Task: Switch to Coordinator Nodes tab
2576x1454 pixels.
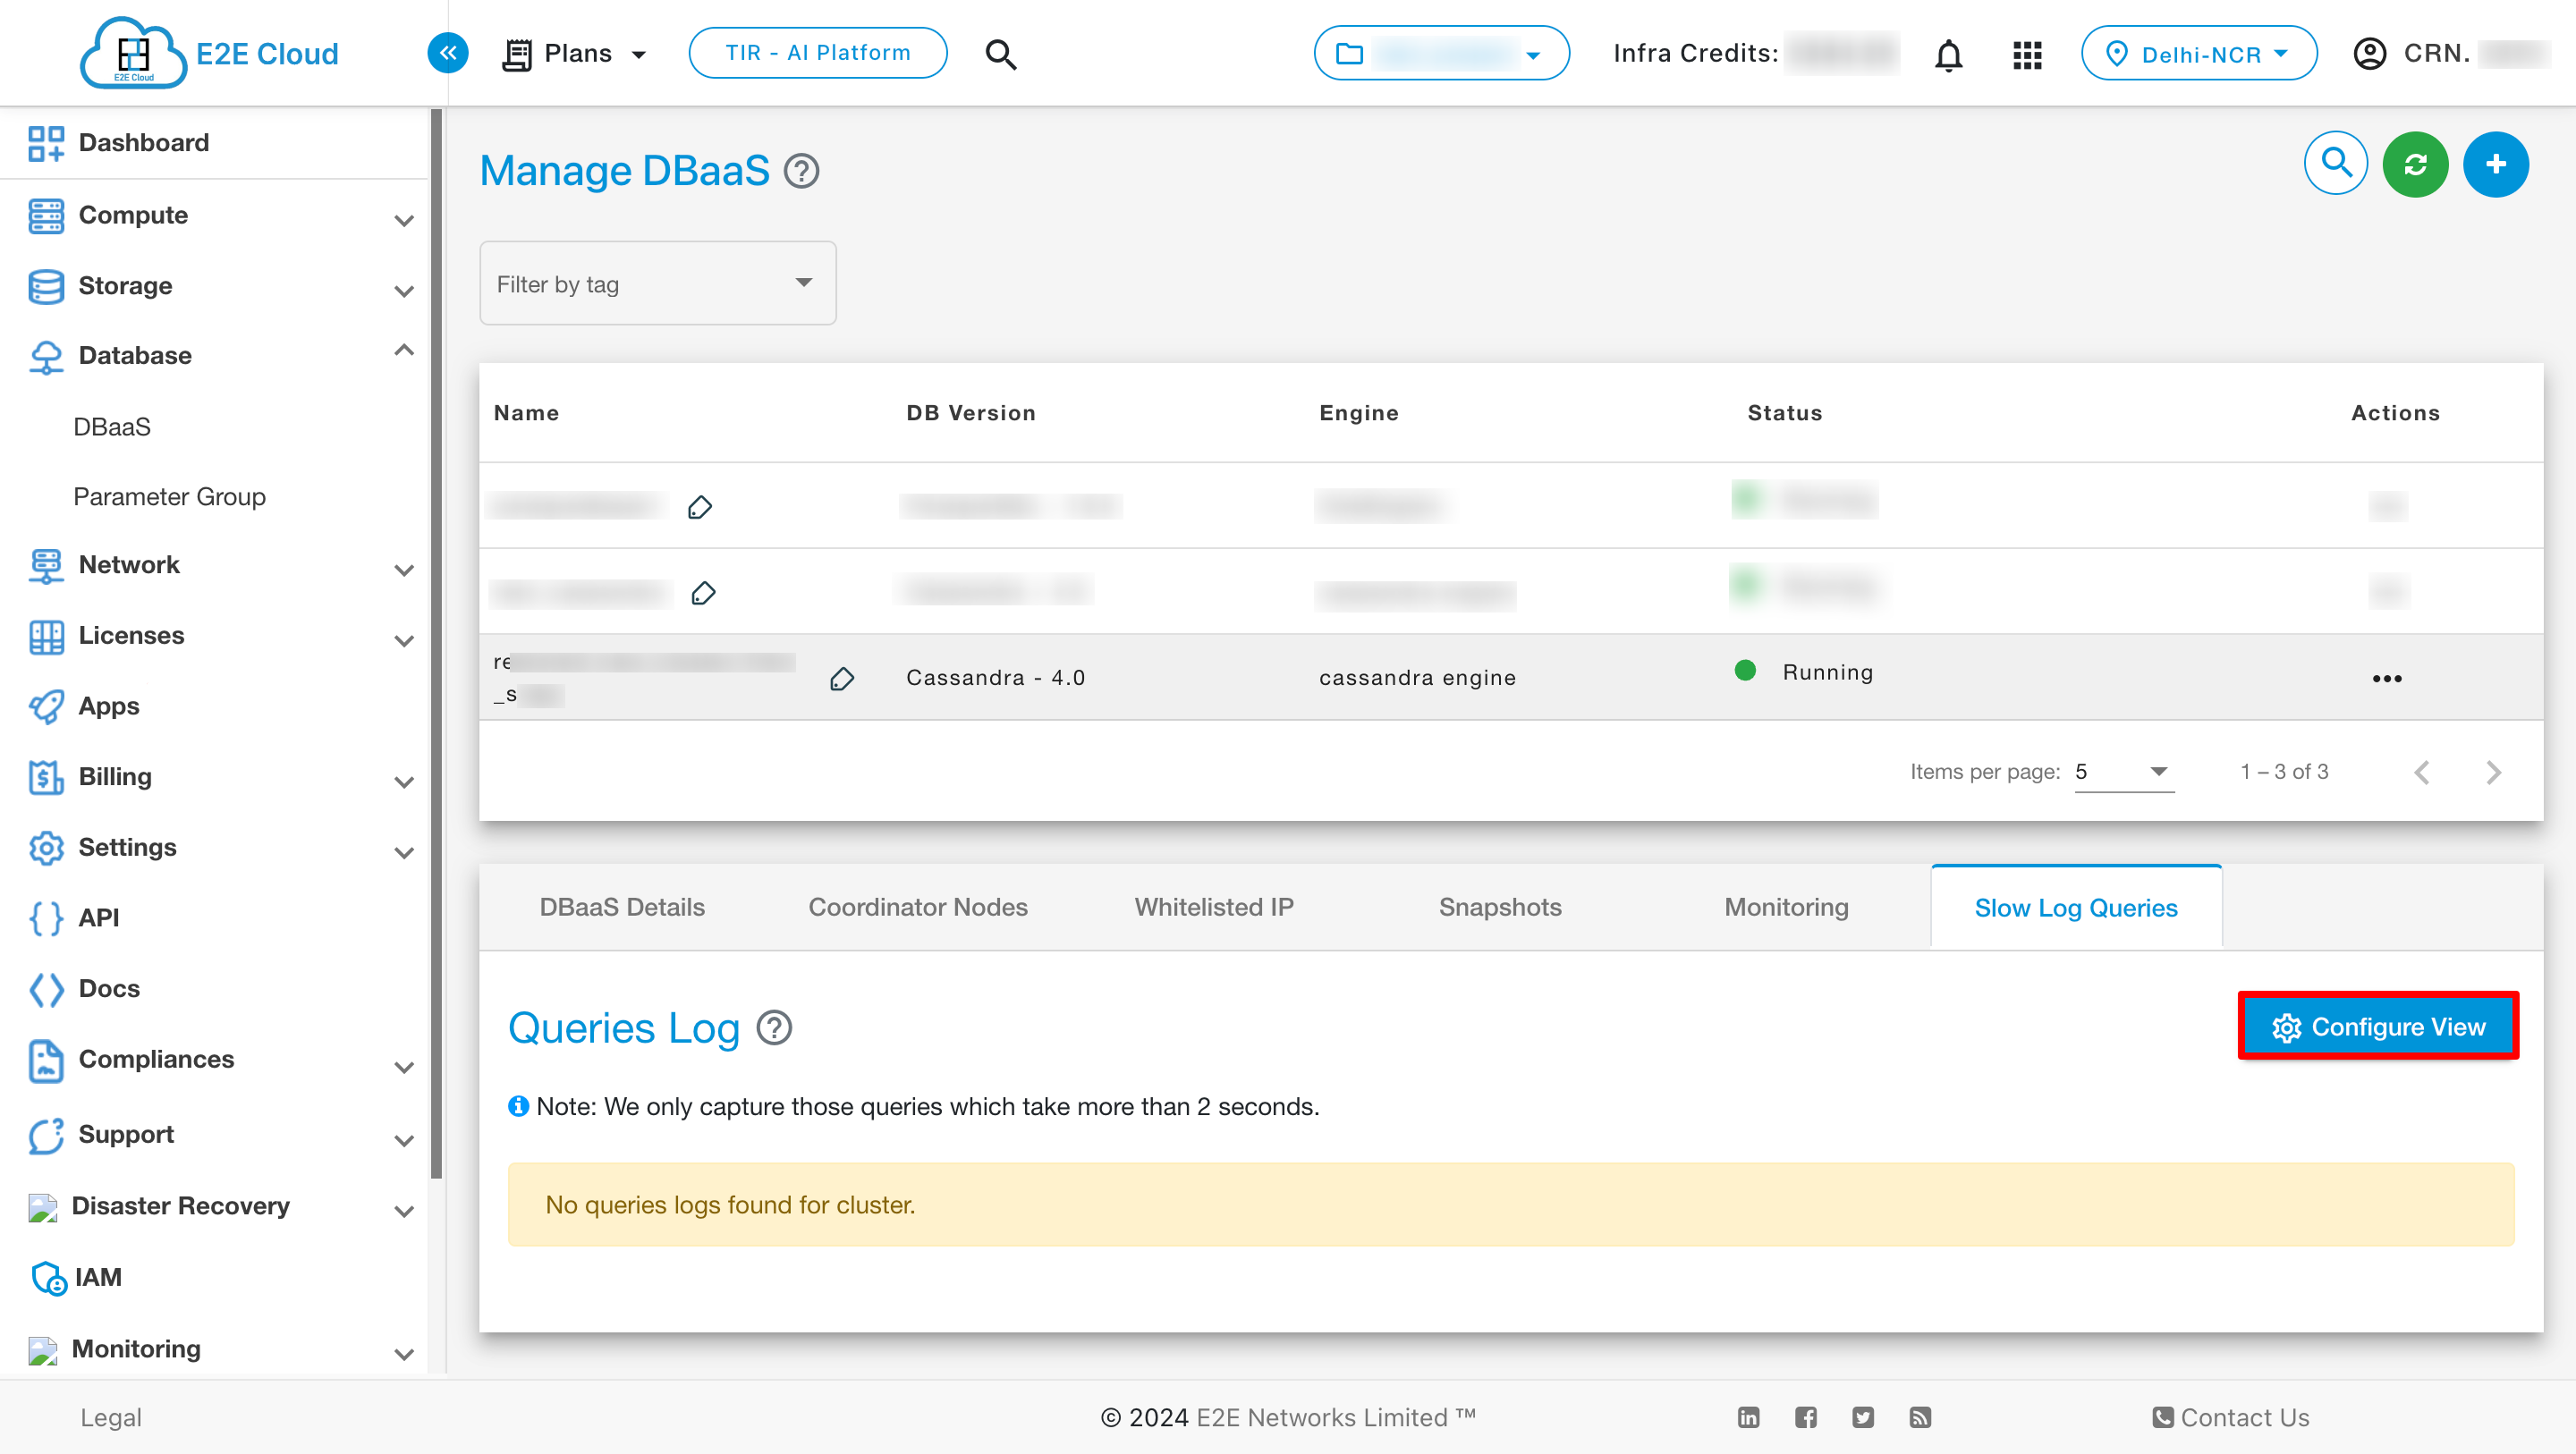Action: 918,907
